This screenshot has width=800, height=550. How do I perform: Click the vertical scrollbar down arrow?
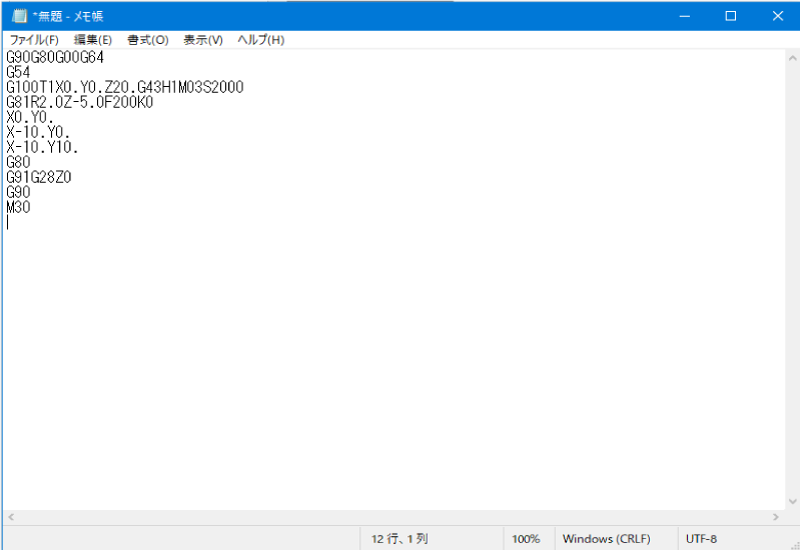791,500
